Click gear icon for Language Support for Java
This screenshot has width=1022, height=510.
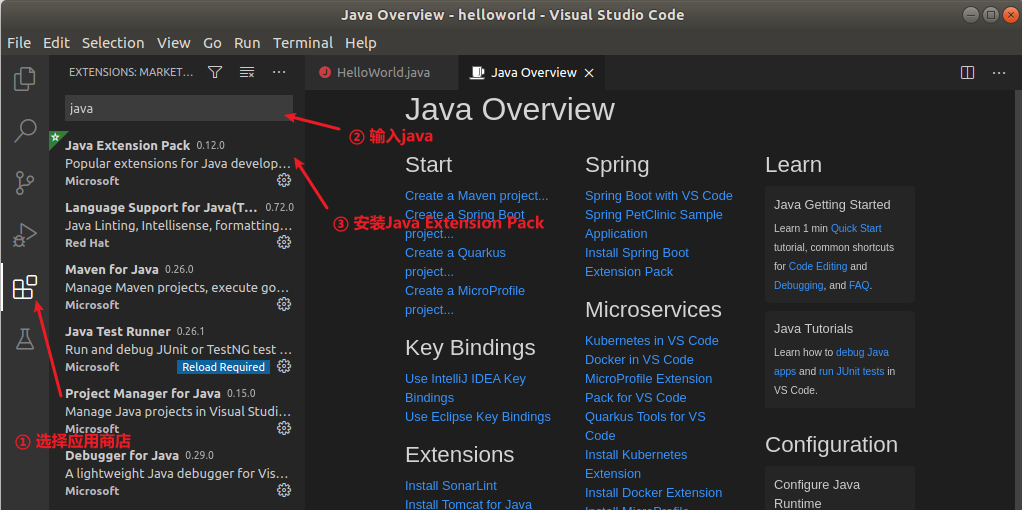coord(284,242)
